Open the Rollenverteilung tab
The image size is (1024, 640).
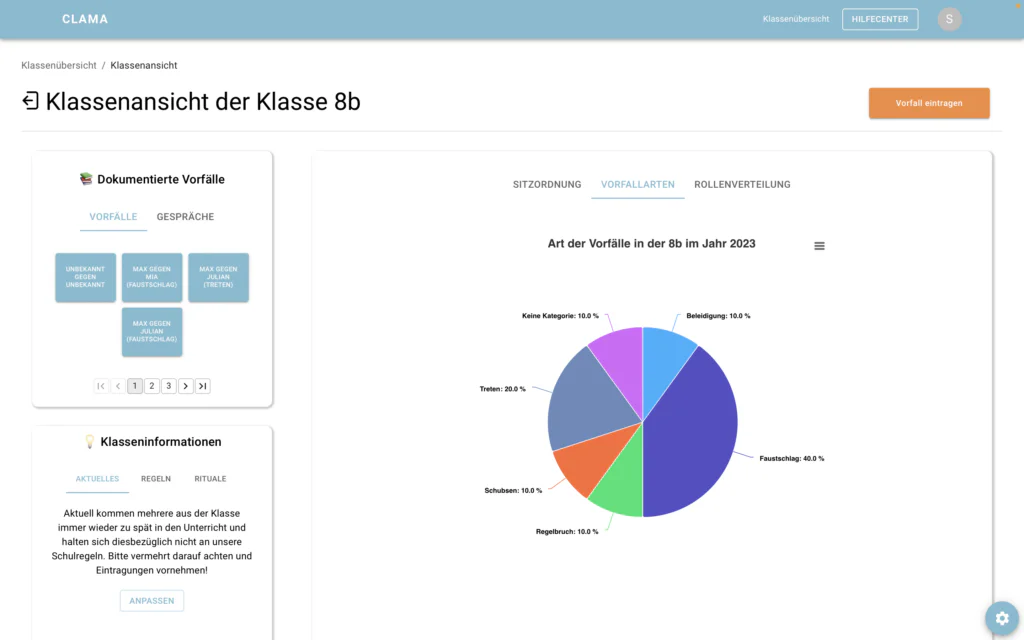(x=742, y=185)
